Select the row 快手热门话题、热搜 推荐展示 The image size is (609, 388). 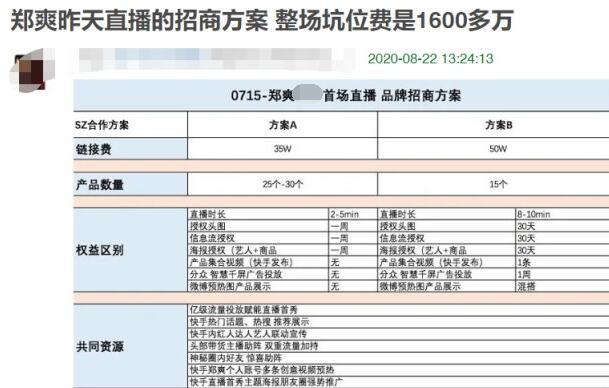pos(398,322)
